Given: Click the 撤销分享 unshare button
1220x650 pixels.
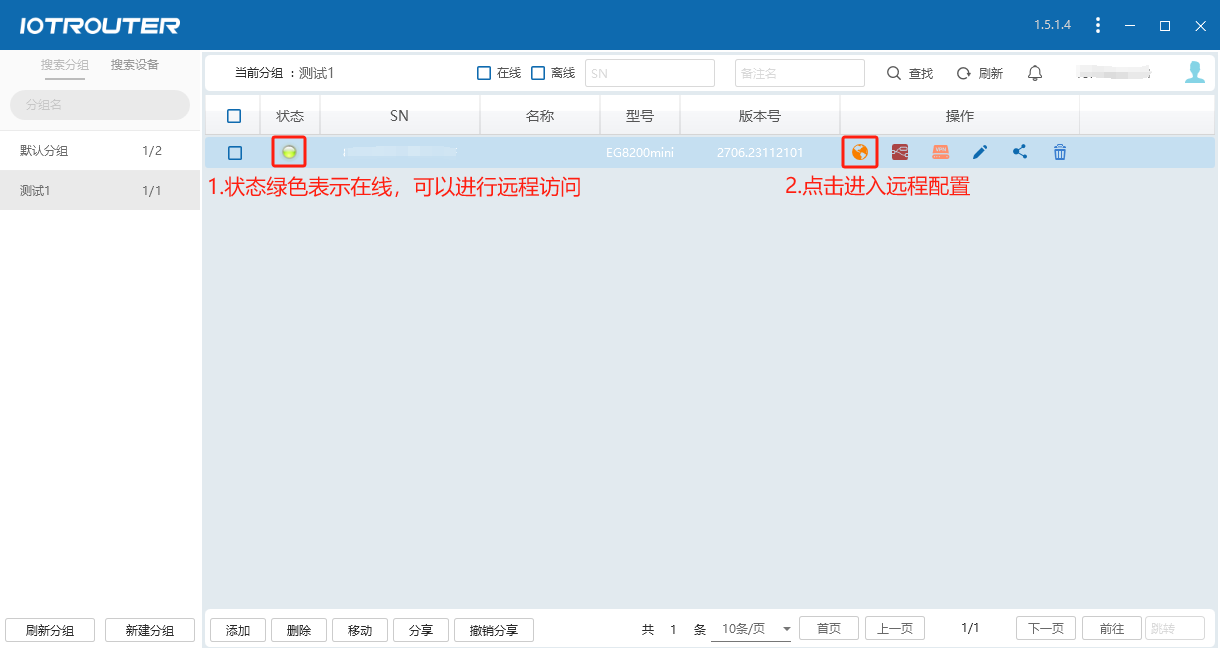Looking at the screenshot, I should pos(494,629).
